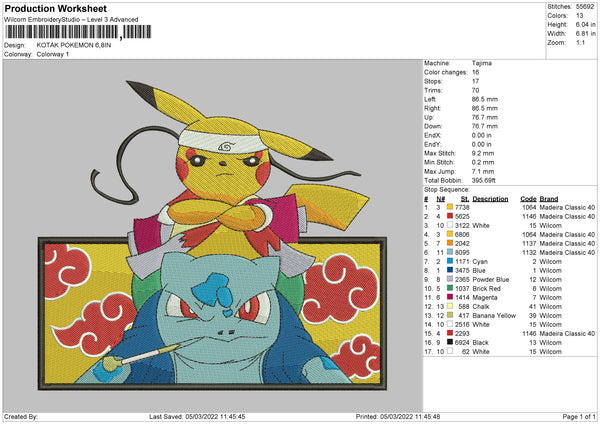
Task: Click design name 'KOTAK POKEMON 6,8IN'
Action: (x=74, y=45)
